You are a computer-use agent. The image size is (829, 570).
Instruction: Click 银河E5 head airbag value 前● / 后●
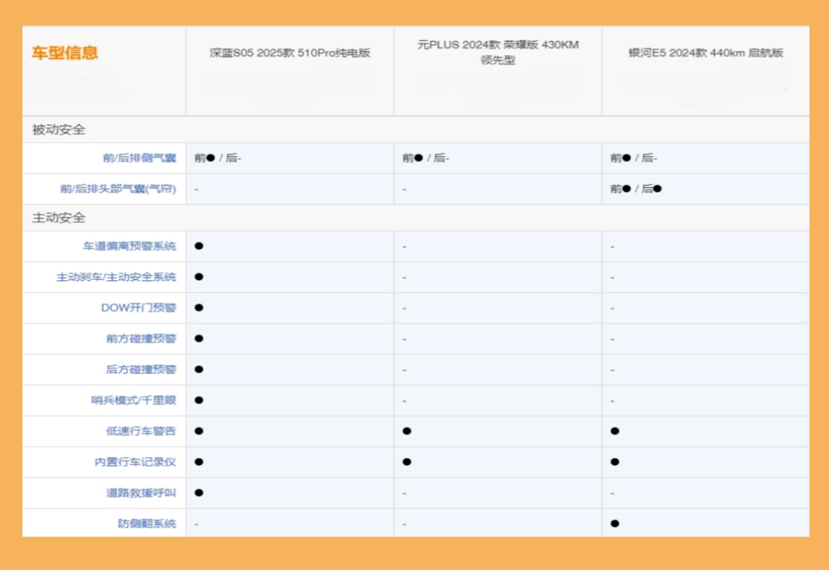coord(636,189)
